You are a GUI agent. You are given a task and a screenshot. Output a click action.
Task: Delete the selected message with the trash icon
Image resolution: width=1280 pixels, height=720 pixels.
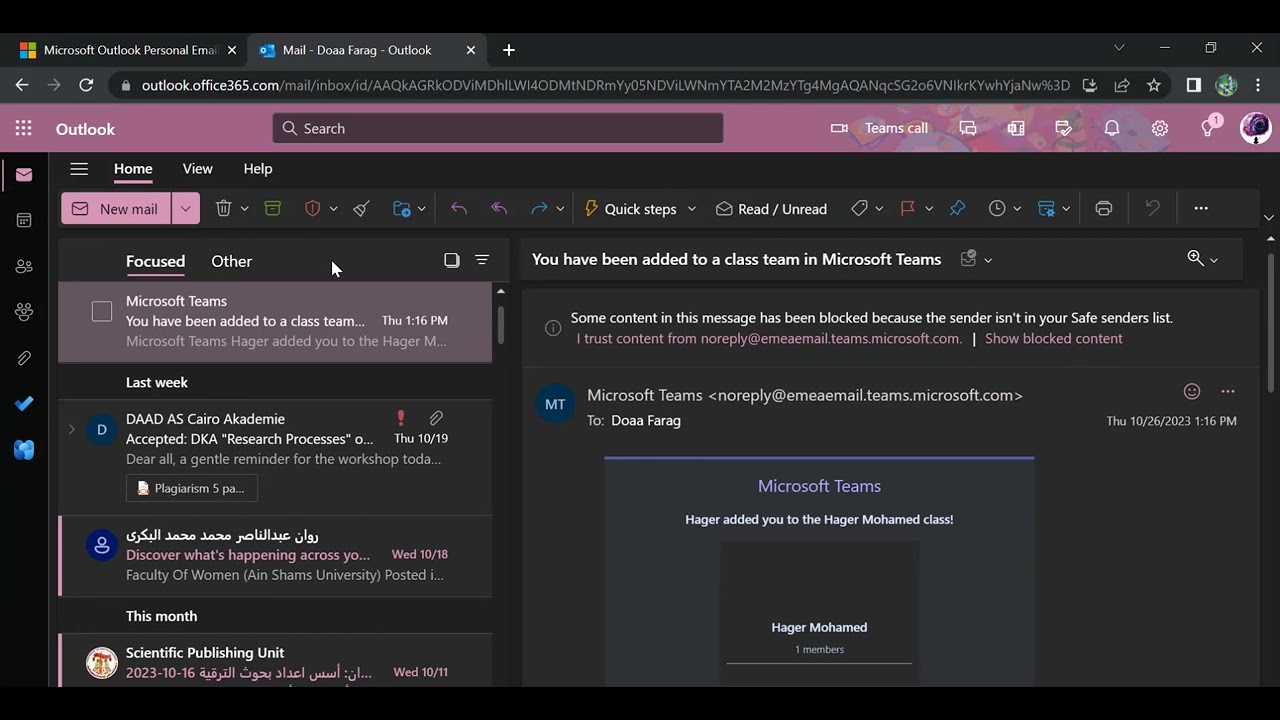tap(223, 208)
